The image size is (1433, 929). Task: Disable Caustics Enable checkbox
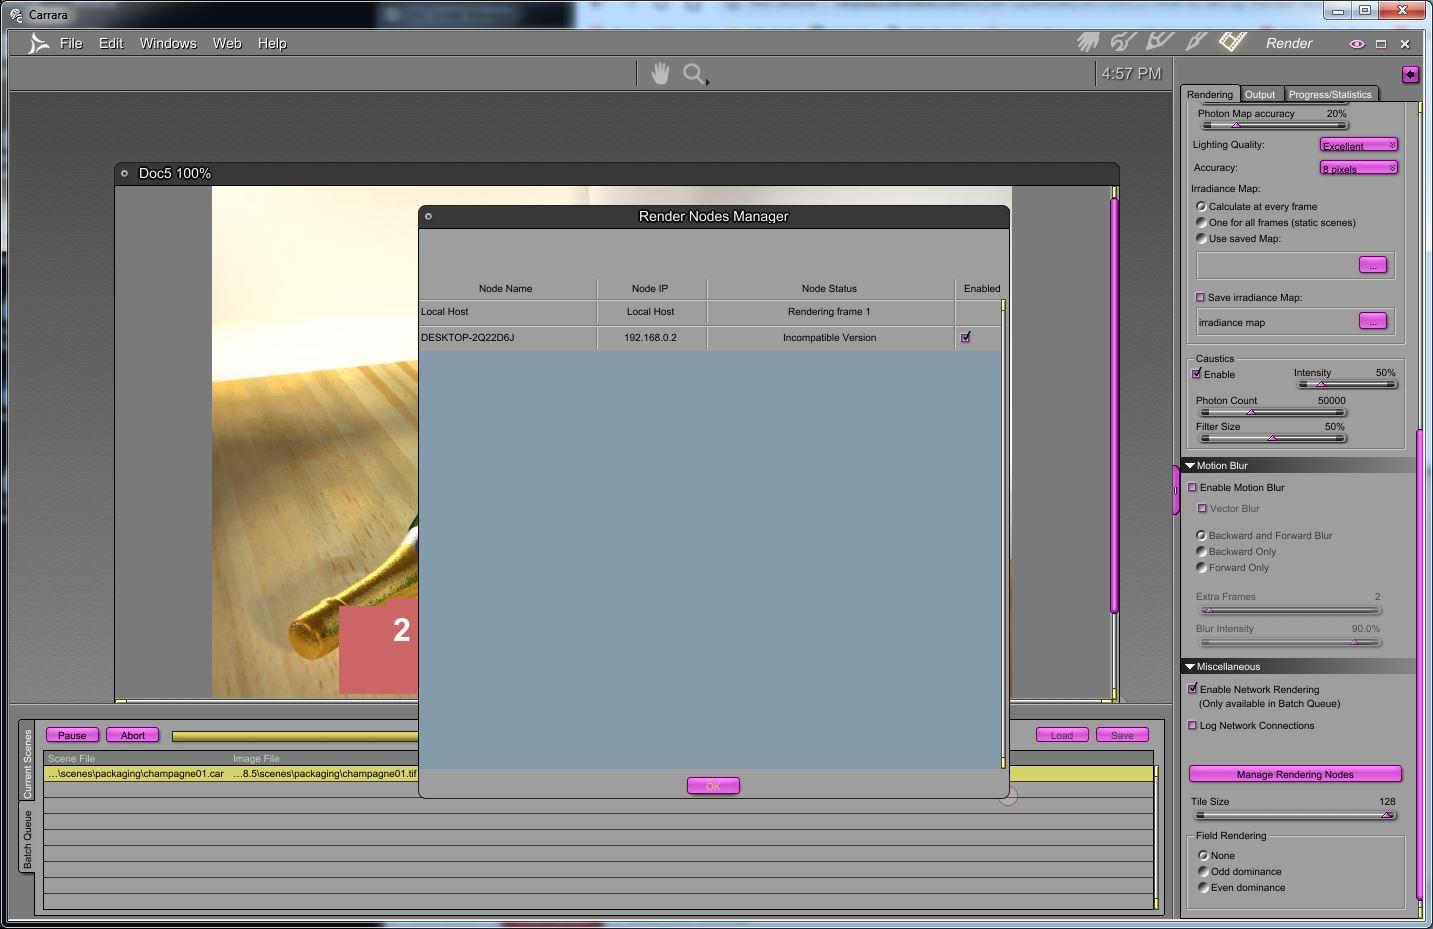tap(1197, 374)
